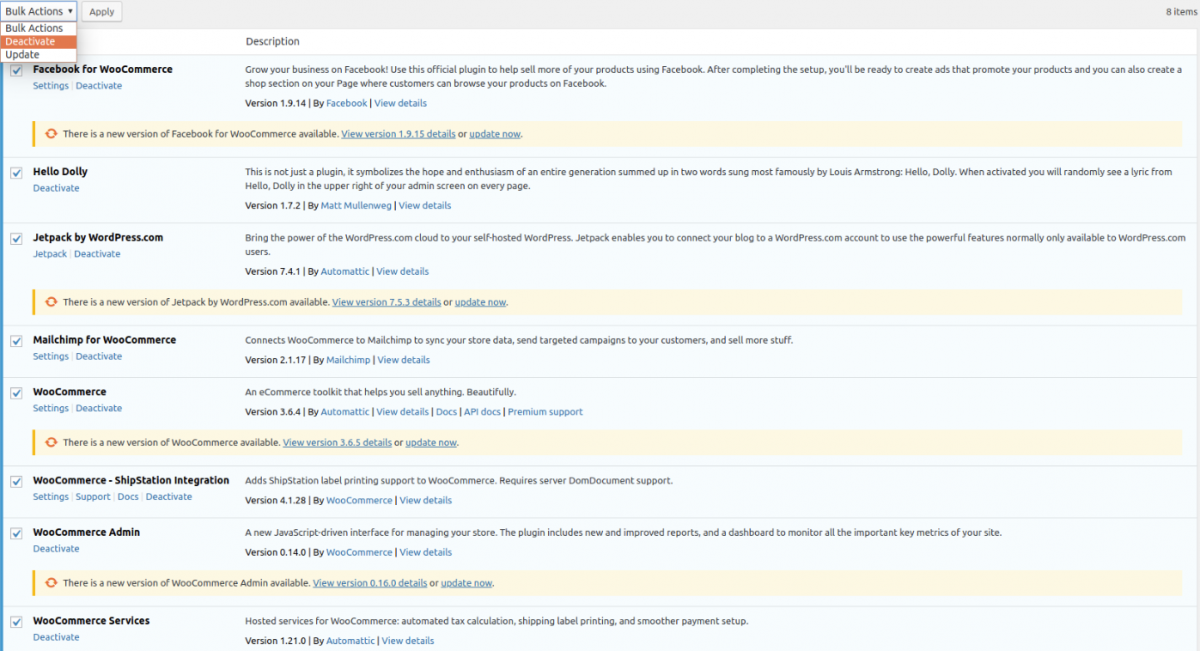Update WooCommerce Admin now
This screenshot has width=1200, height=651.
(467, 583)
